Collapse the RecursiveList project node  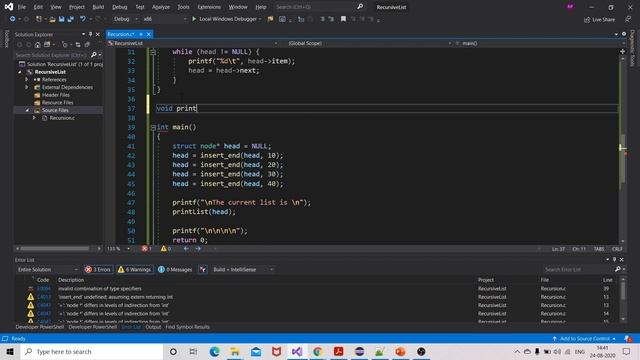(x=20, y=72)
